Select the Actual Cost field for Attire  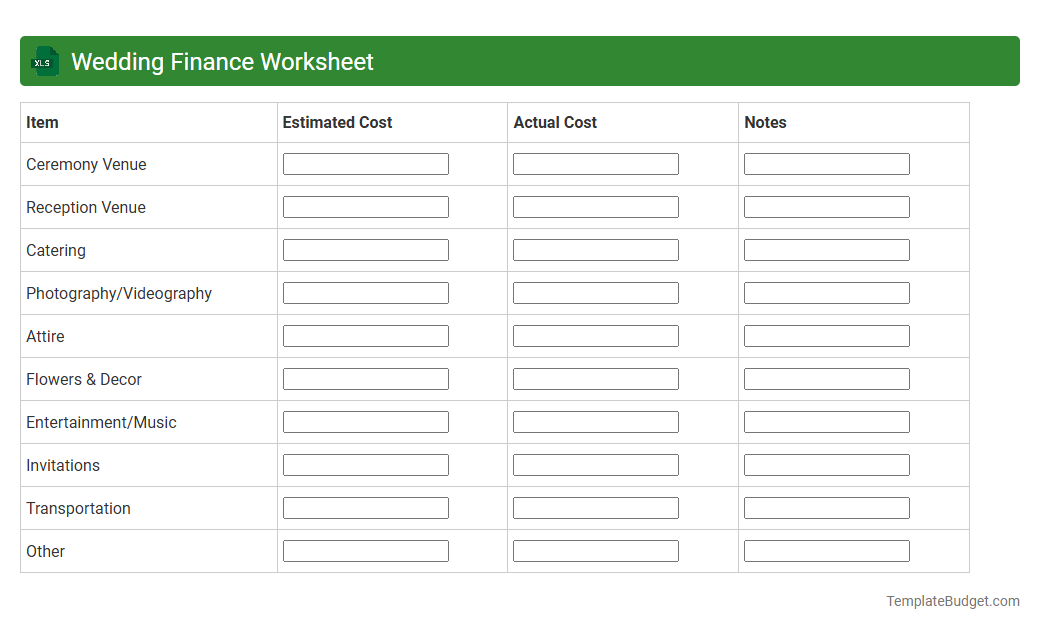(x=595, y=335)
